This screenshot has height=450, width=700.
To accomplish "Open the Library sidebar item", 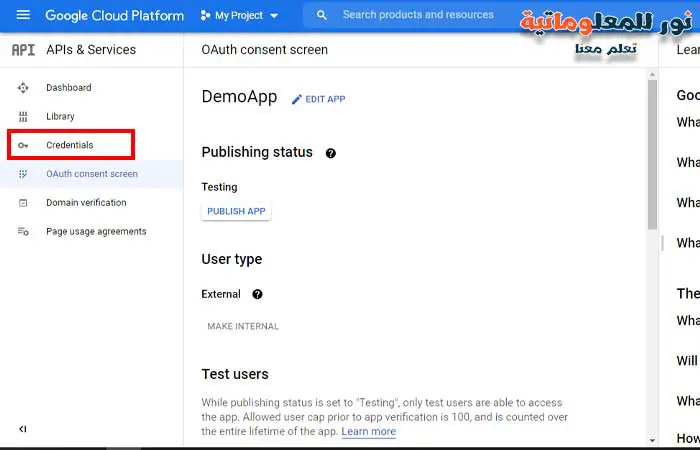I will point(92,117).
